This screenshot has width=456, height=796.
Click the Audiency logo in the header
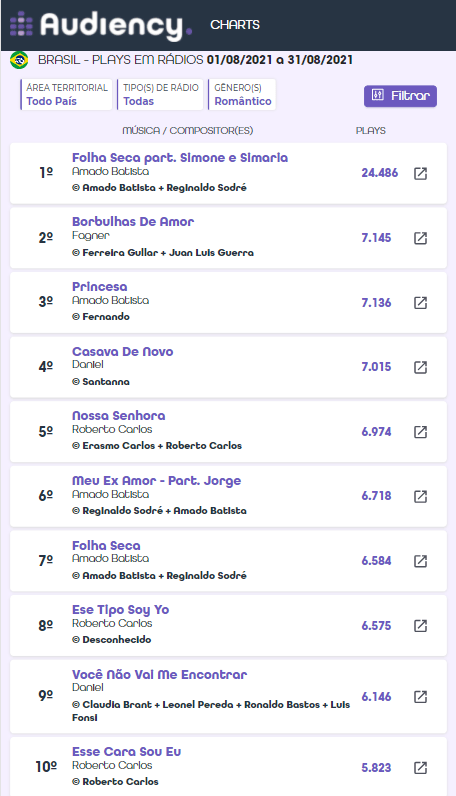point(101,24)
